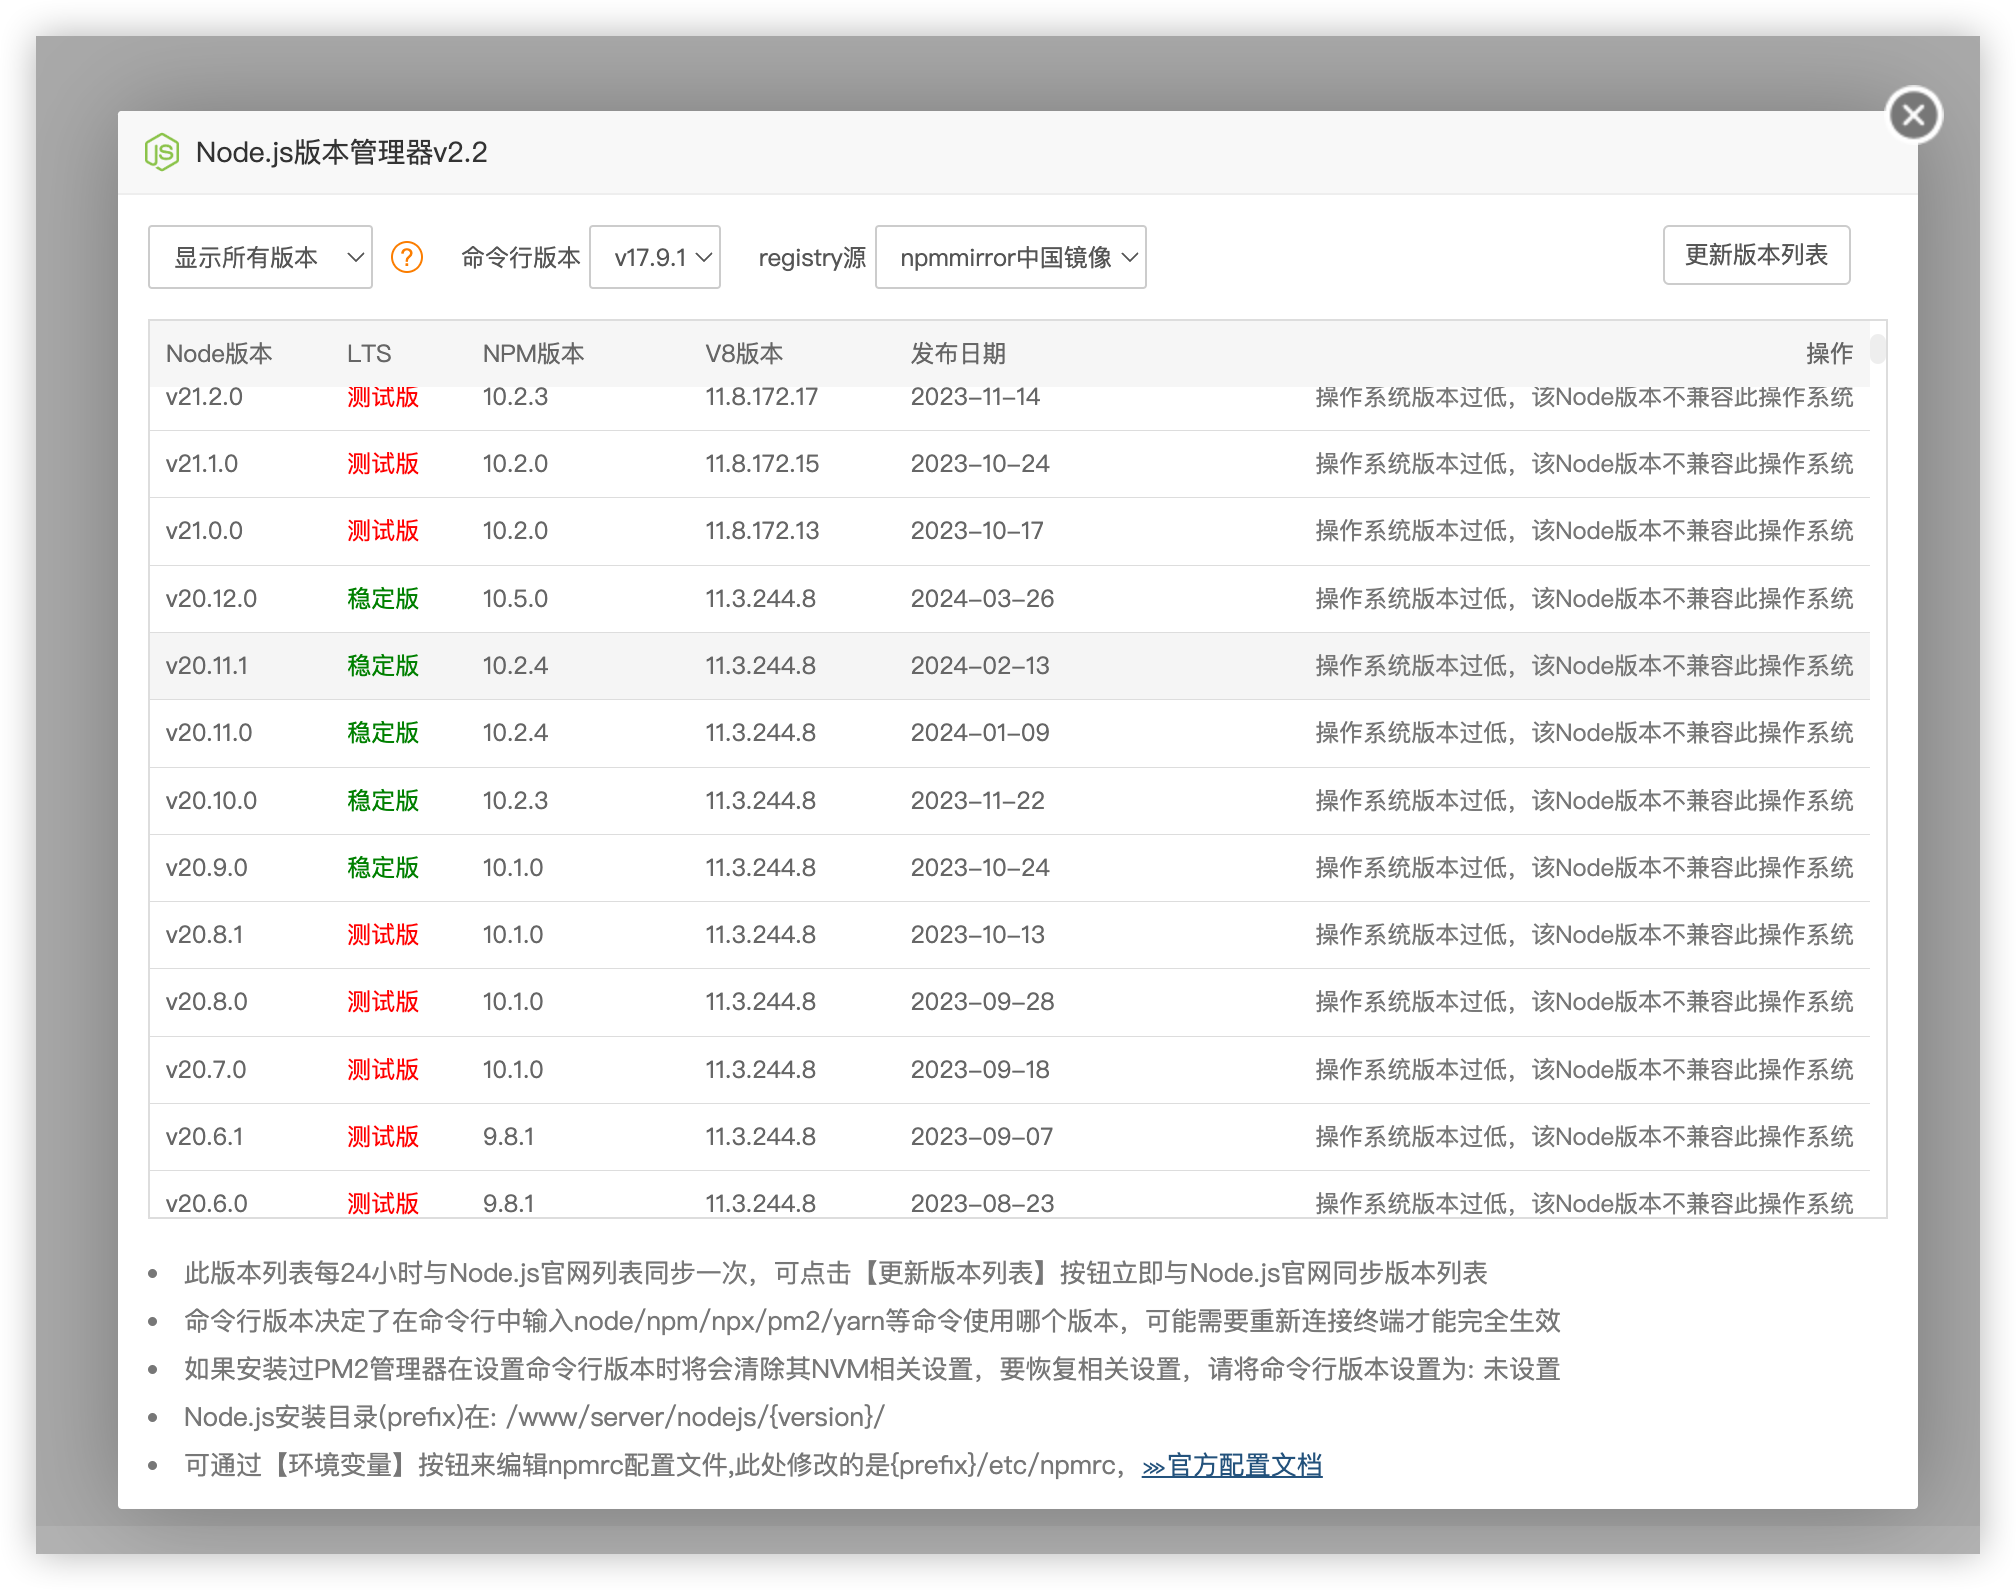Open the 命令行版本 v17.9.1 dropdown
The height and width of the screenshot is (1590, 2016).
655,257
